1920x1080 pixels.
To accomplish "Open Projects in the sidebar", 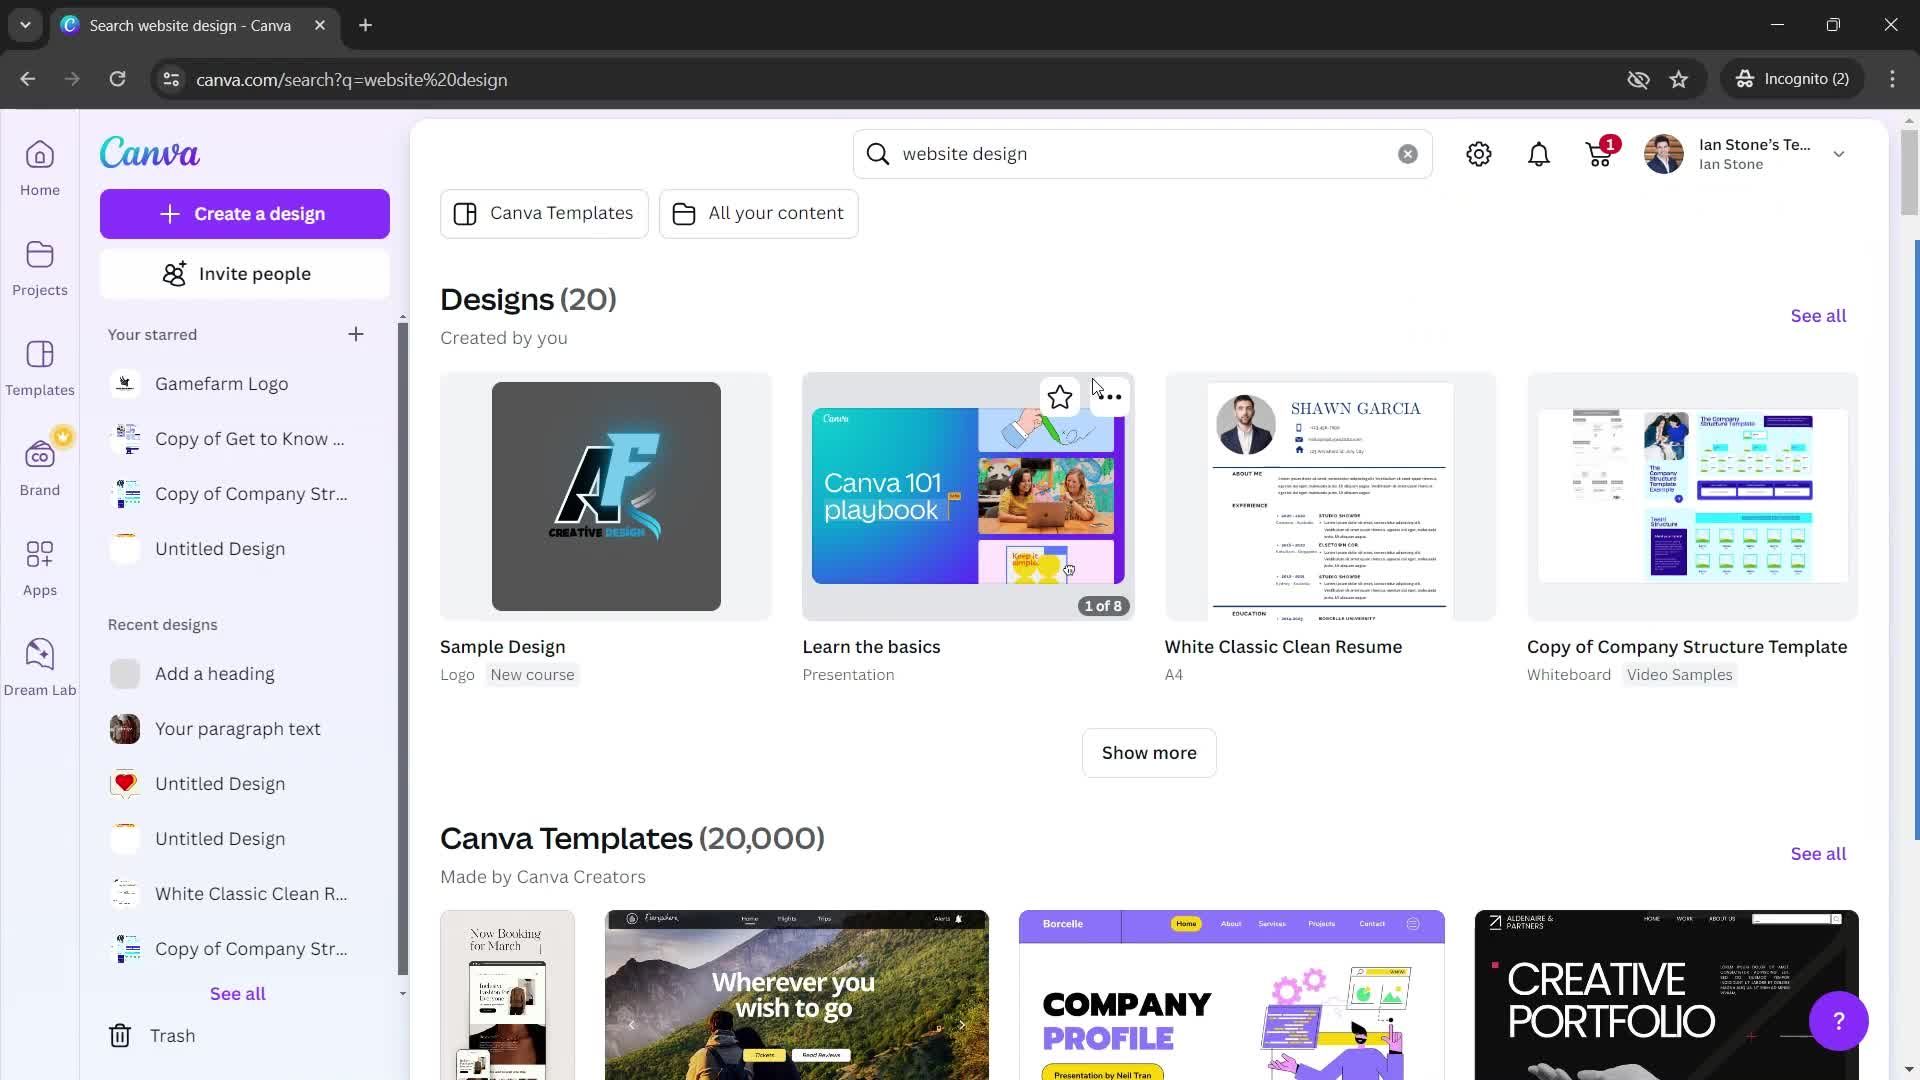I will tap(40, 268).
